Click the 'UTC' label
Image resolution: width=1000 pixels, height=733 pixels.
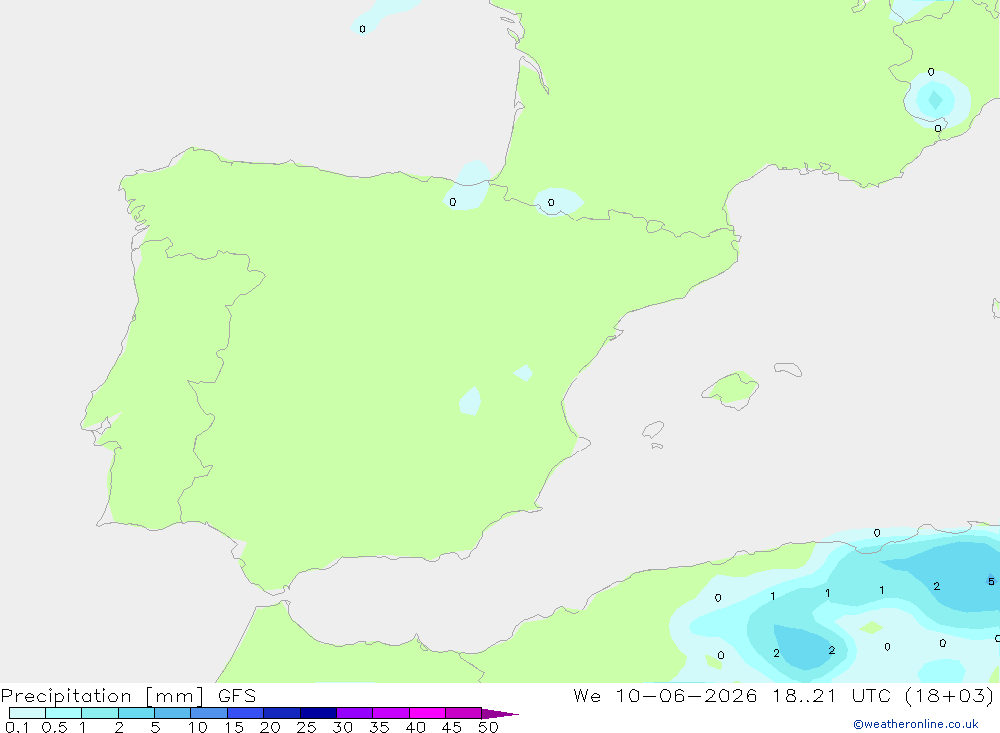871,696
